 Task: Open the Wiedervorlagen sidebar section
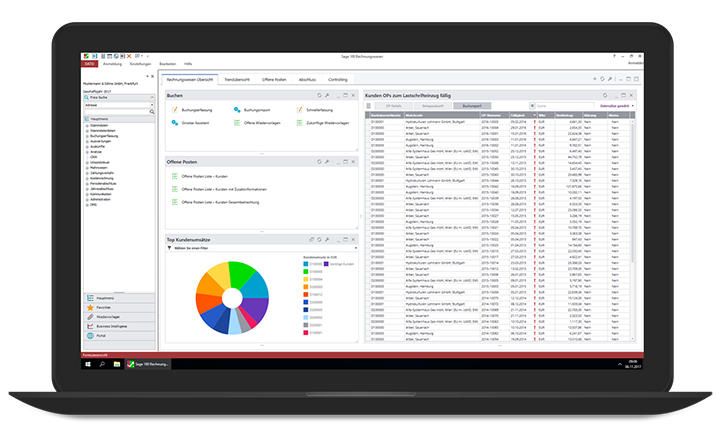coord(119,317)
